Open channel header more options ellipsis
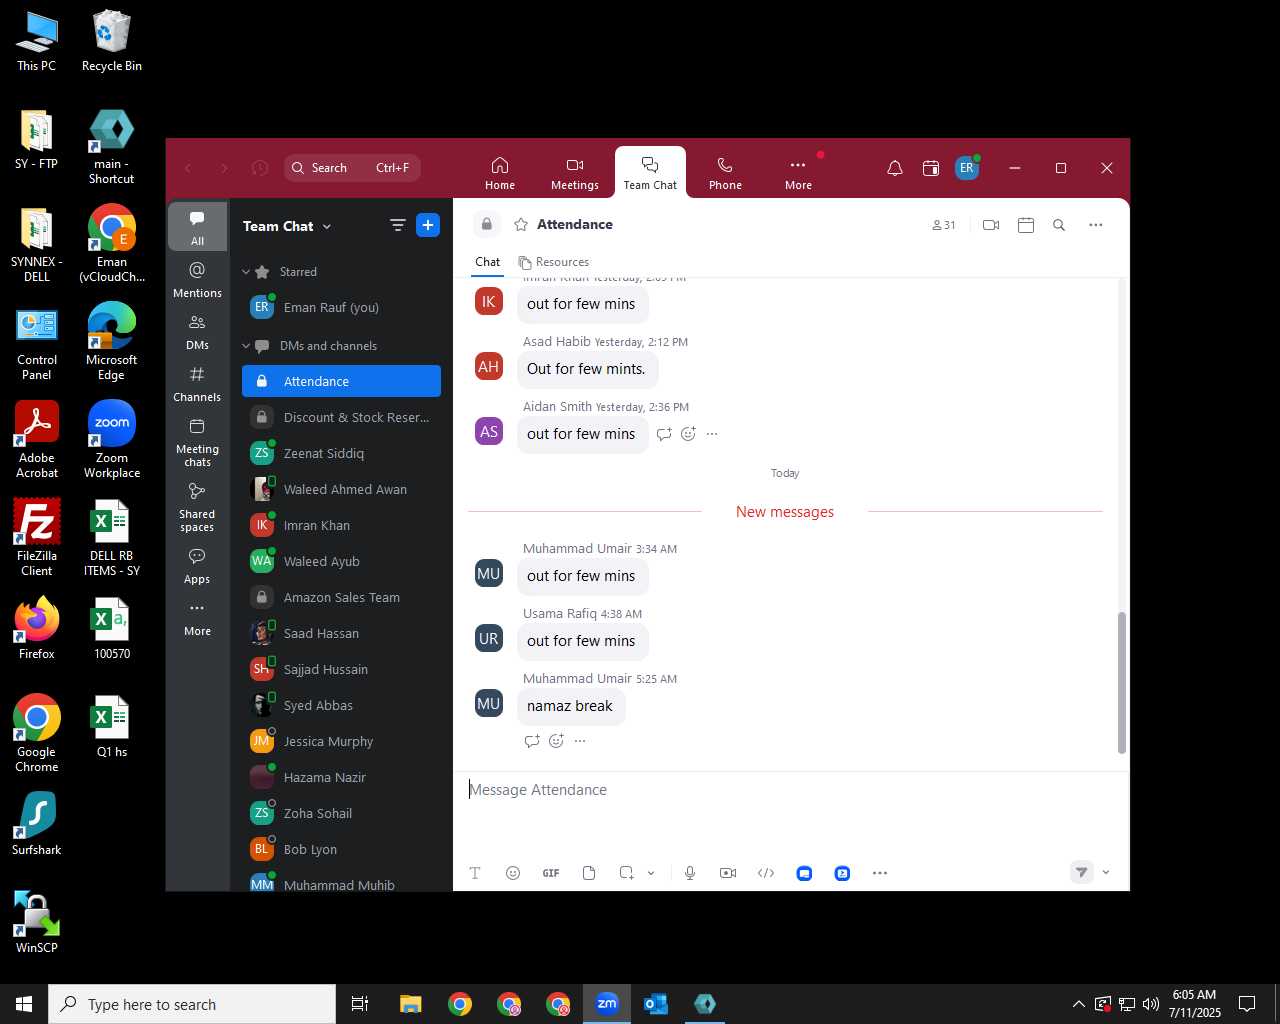The width and height of the screenshot is (1280, 1024). pos(1096,225)
